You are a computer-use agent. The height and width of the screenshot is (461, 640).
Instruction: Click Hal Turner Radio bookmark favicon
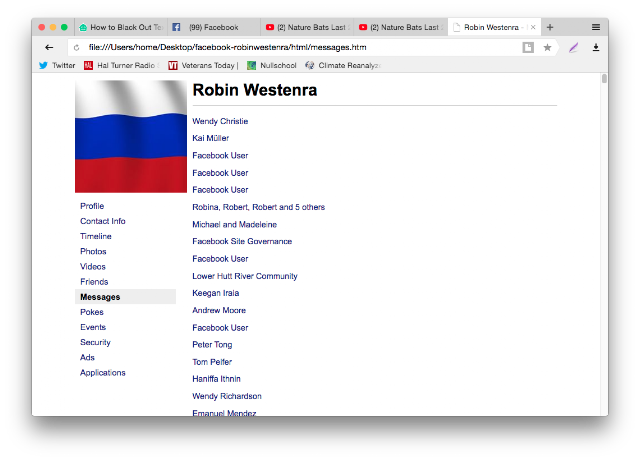point(88,65)
